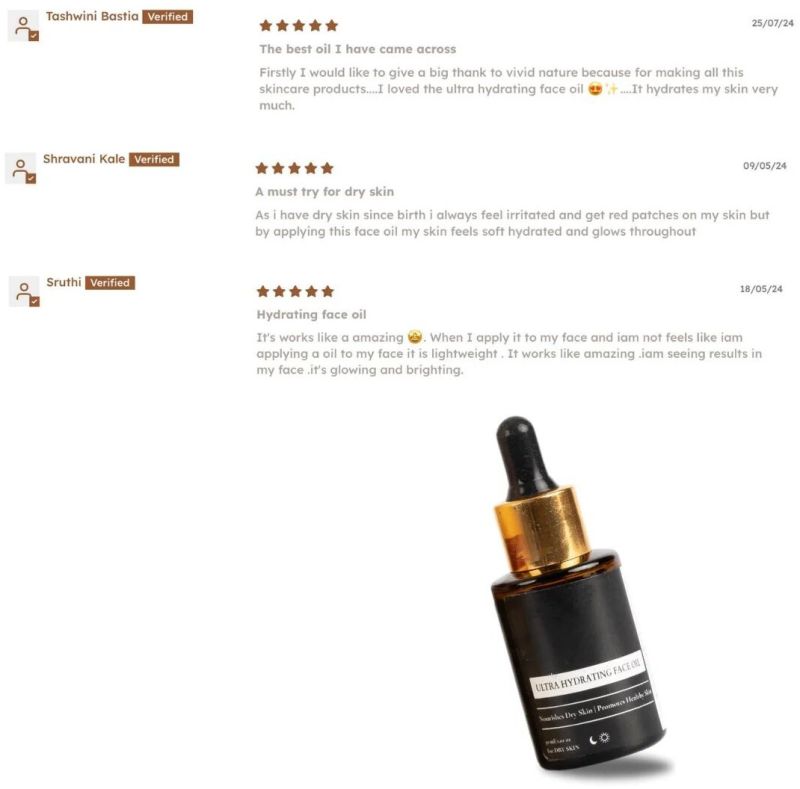
Task: Click review title 'Hydrating face oil'
Action: tap(311, 315)
